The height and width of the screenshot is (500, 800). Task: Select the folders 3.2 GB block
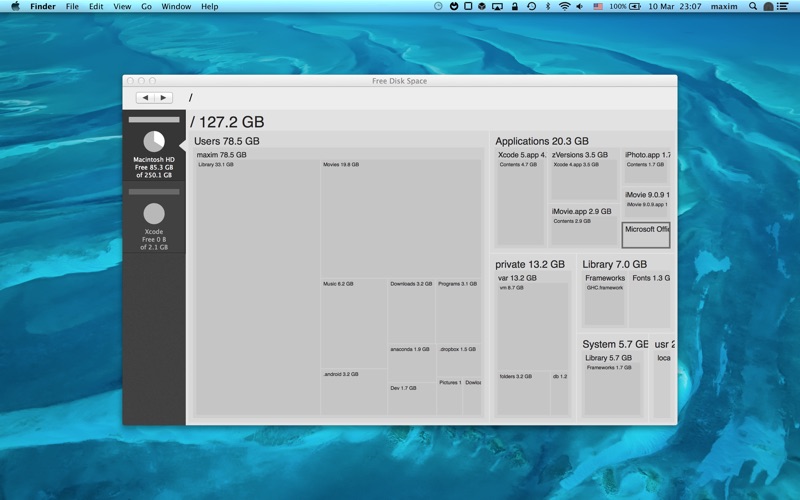click(x=523, y=393)
